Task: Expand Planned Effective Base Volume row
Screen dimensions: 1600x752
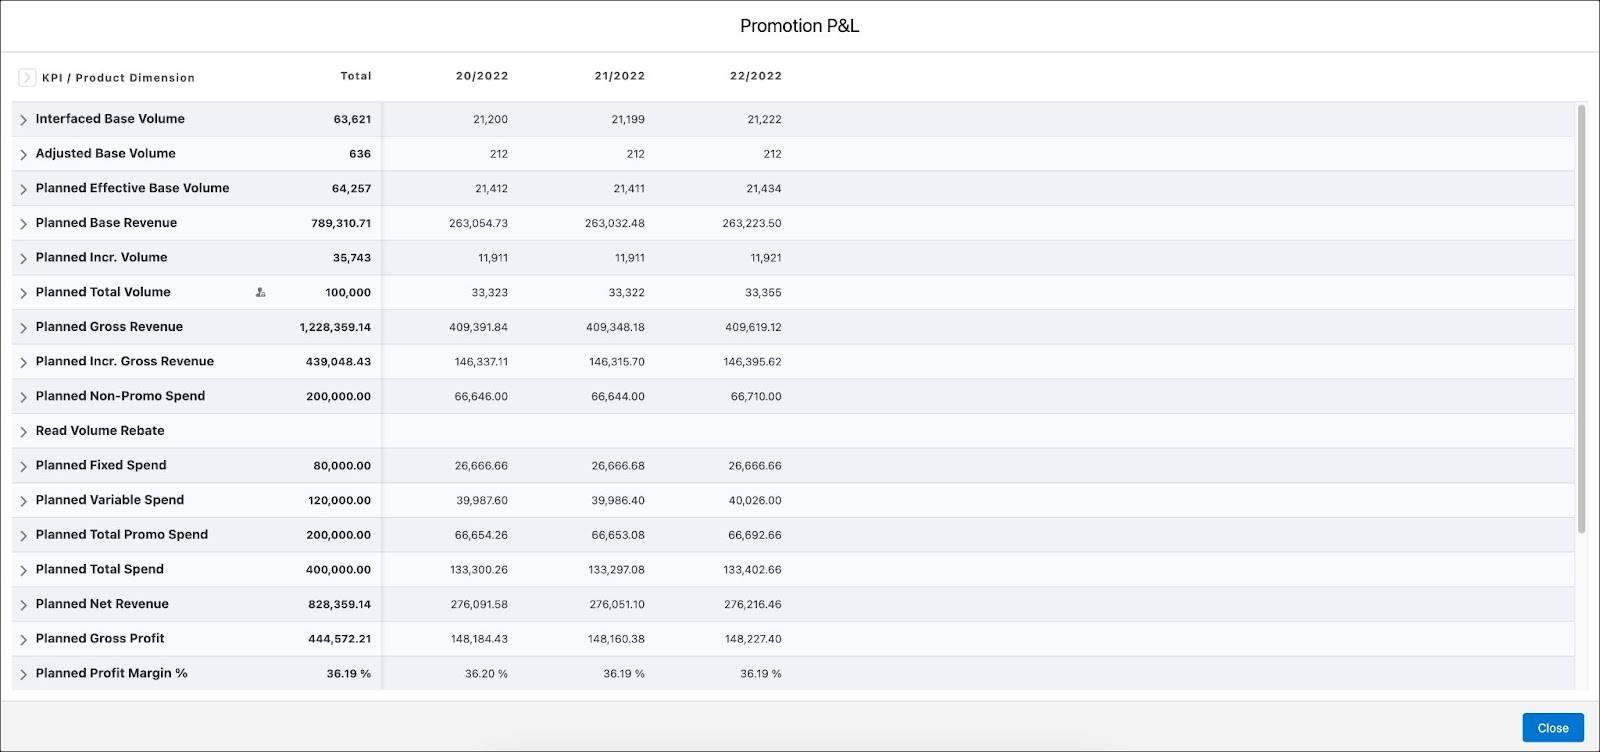Action: pyautogui.click(x=23, y=189)
